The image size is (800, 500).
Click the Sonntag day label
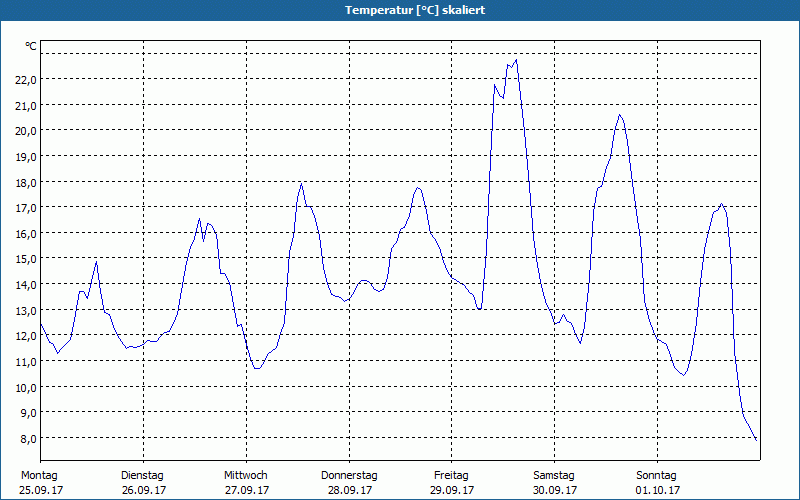tap(657, 476)
